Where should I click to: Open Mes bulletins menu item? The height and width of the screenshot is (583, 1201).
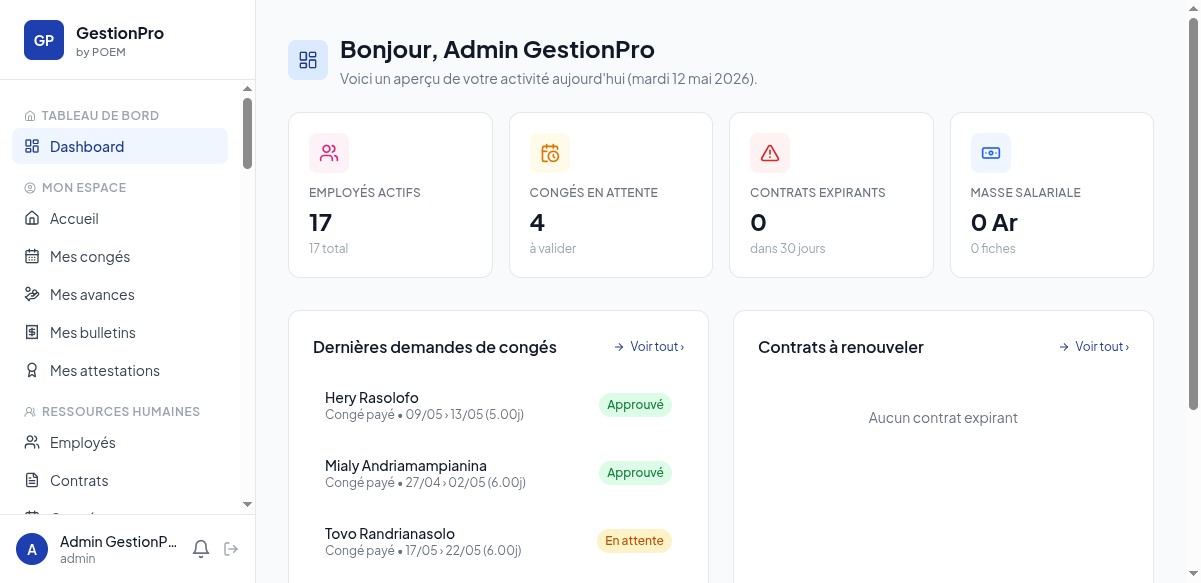(120, 332)
